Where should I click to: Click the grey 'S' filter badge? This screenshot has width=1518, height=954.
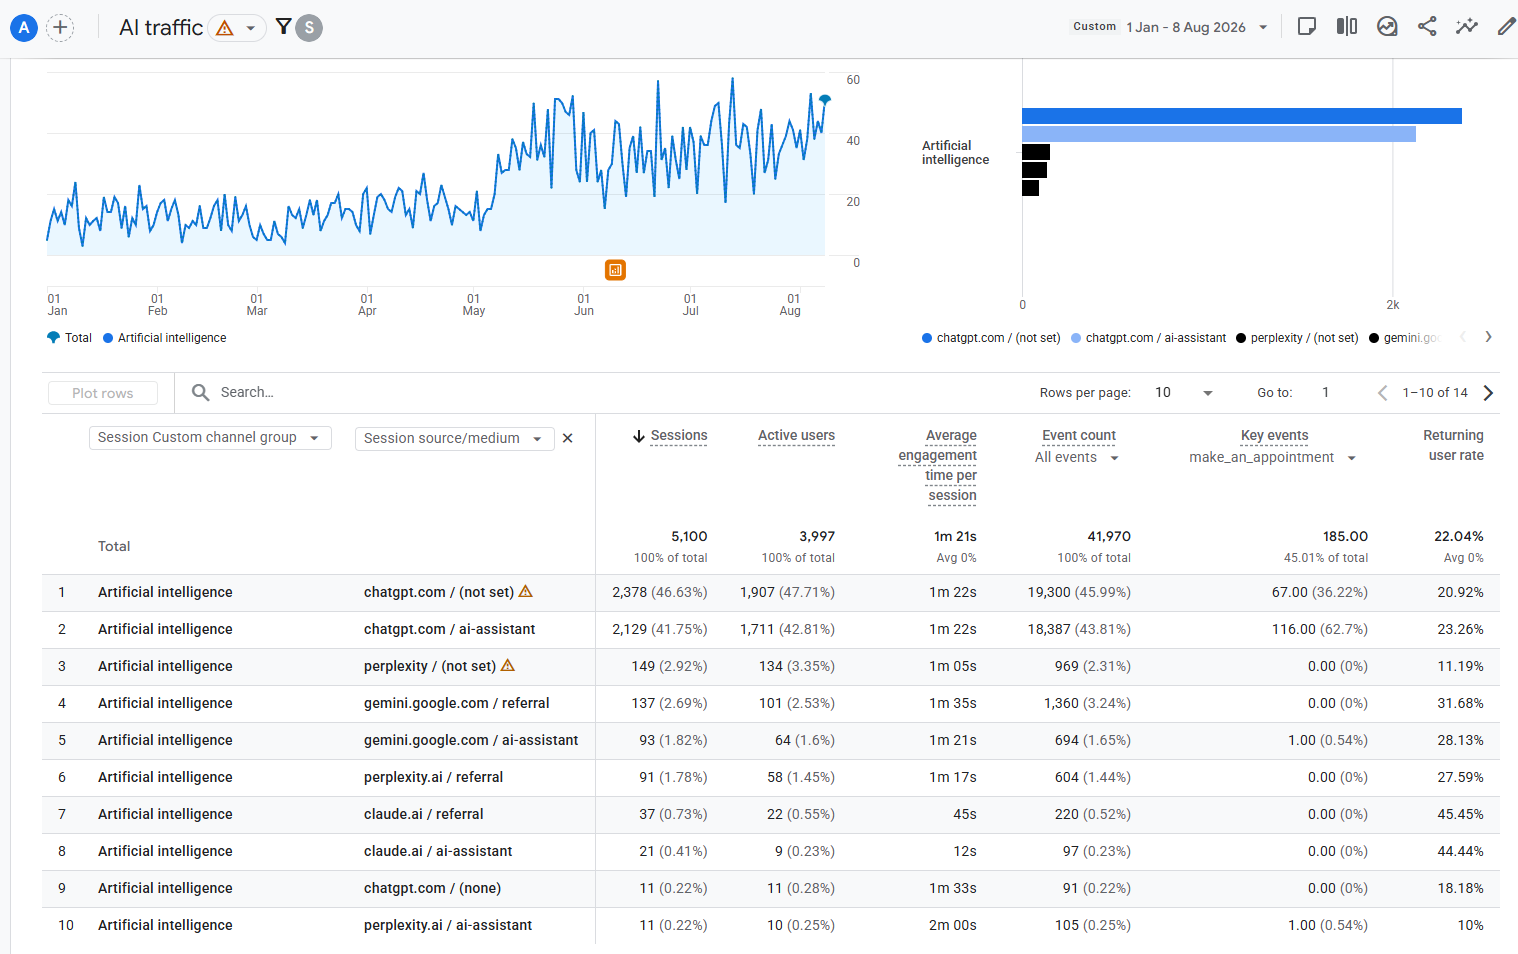click(310, 28)
